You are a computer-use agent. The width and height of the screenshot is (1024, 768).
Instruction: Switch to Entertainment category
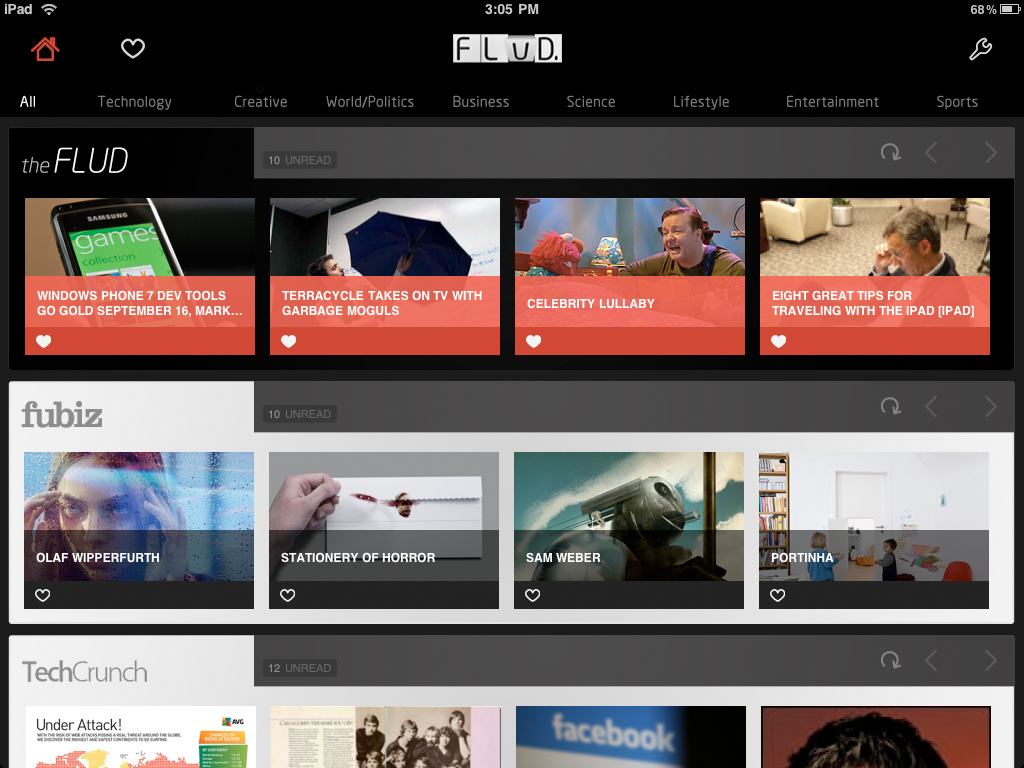[832, 102]
